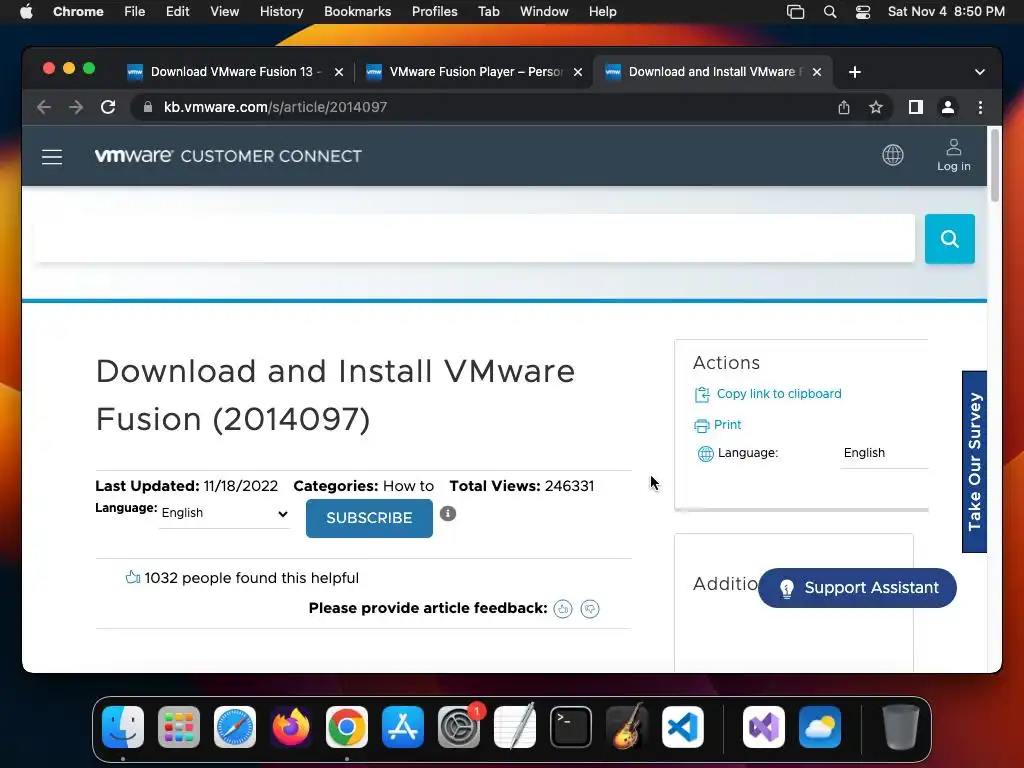Screen dimensions: 1024x768
Task: Click the Log in user icon
Action: pos(953,155)
